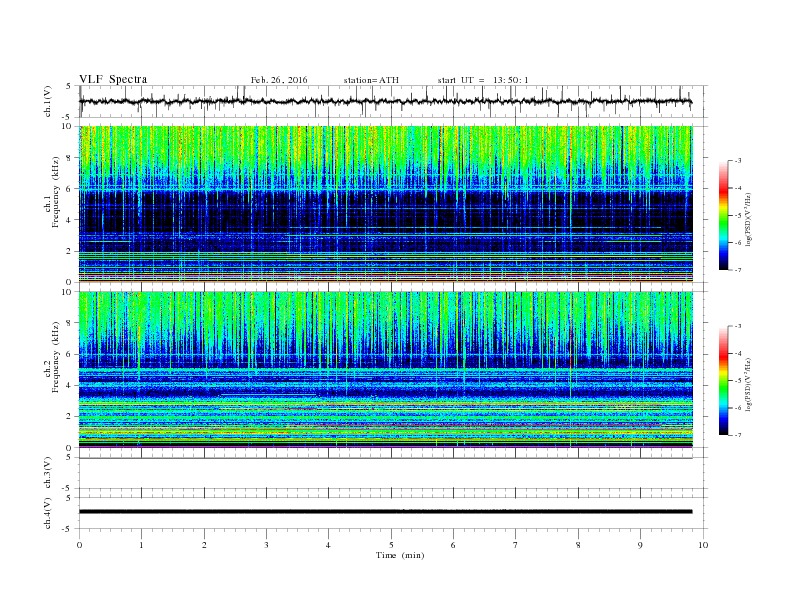The image size is (792, 612).
Task: Click the "Time (min)" x-axis label
Action: pos(400,555)
